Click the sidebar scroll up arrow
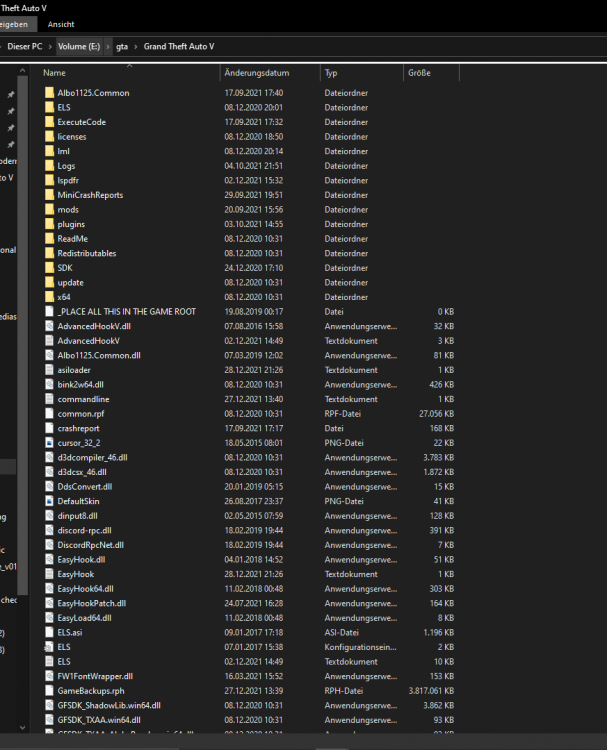 pos(22,71)
